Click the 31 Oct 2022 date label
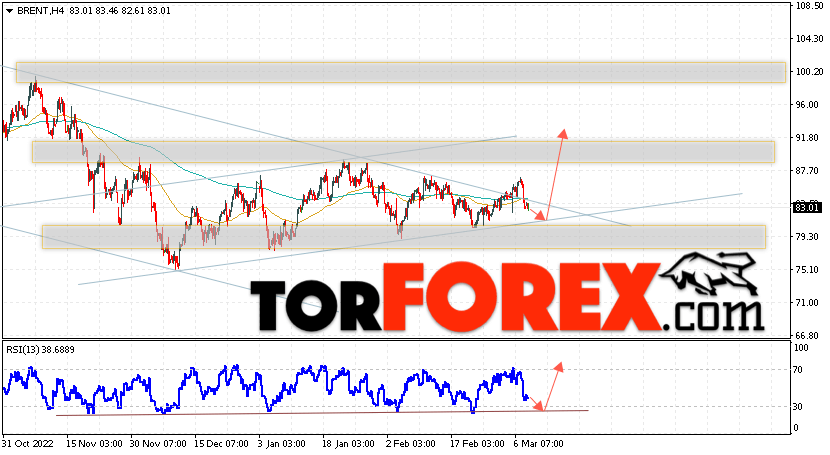Image resolution: width=830 pixels, height=455 pixels. (x=28, y=444)
